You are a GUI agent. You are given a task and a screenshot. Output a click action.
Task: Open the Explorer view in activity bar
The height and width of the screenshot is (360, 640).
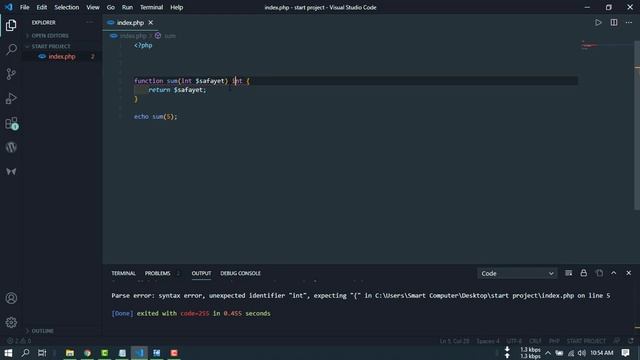pos(11,25)
